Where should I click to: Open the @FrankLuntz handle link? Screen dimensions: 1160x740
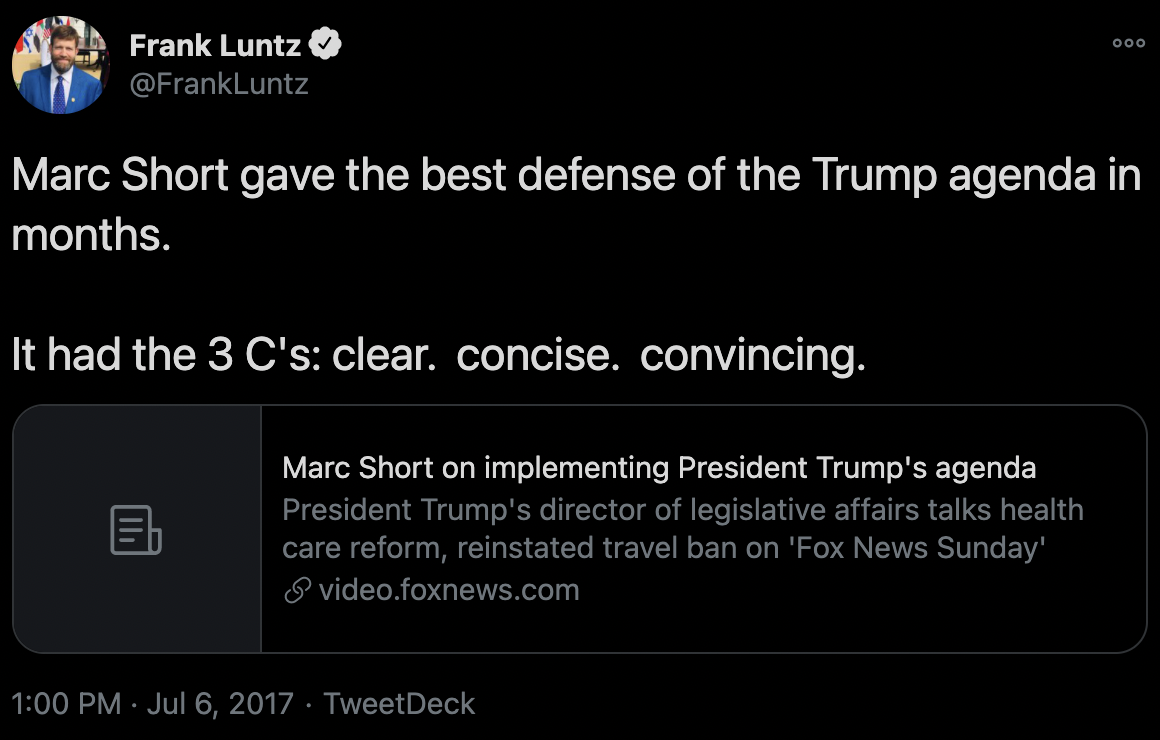(x=219, y=84)
